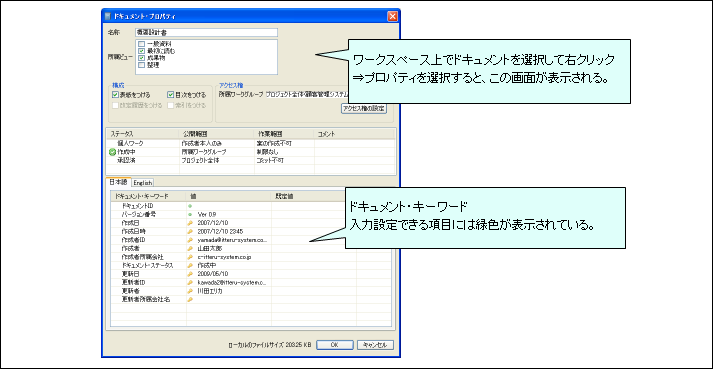Image resolution: width=714 pixels, height=370 pixels.
Task: Click the 山田太郎 value
Action: [209, 248]
